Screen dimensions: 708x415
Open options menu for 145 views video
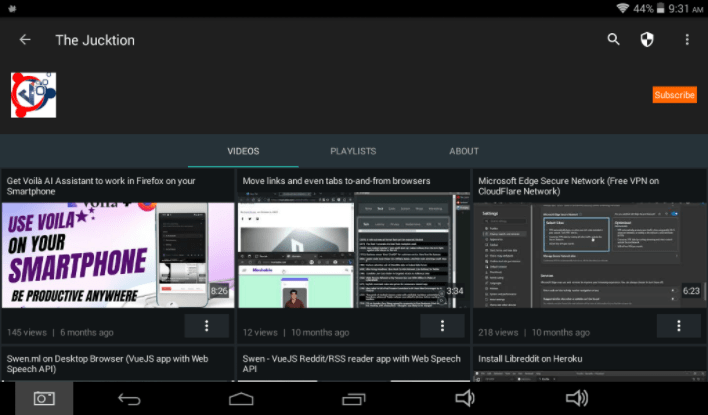tap(206, 326)
